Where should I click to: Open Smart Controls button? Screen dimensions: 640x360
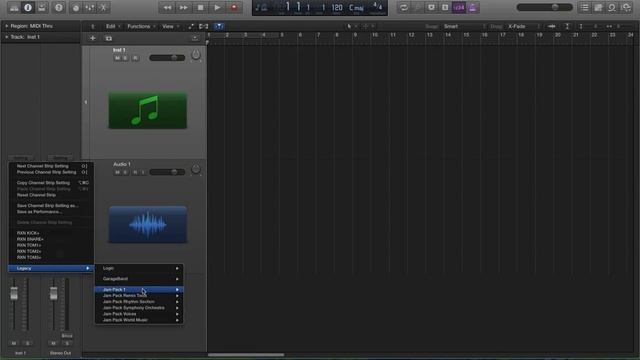coord(76,7)
